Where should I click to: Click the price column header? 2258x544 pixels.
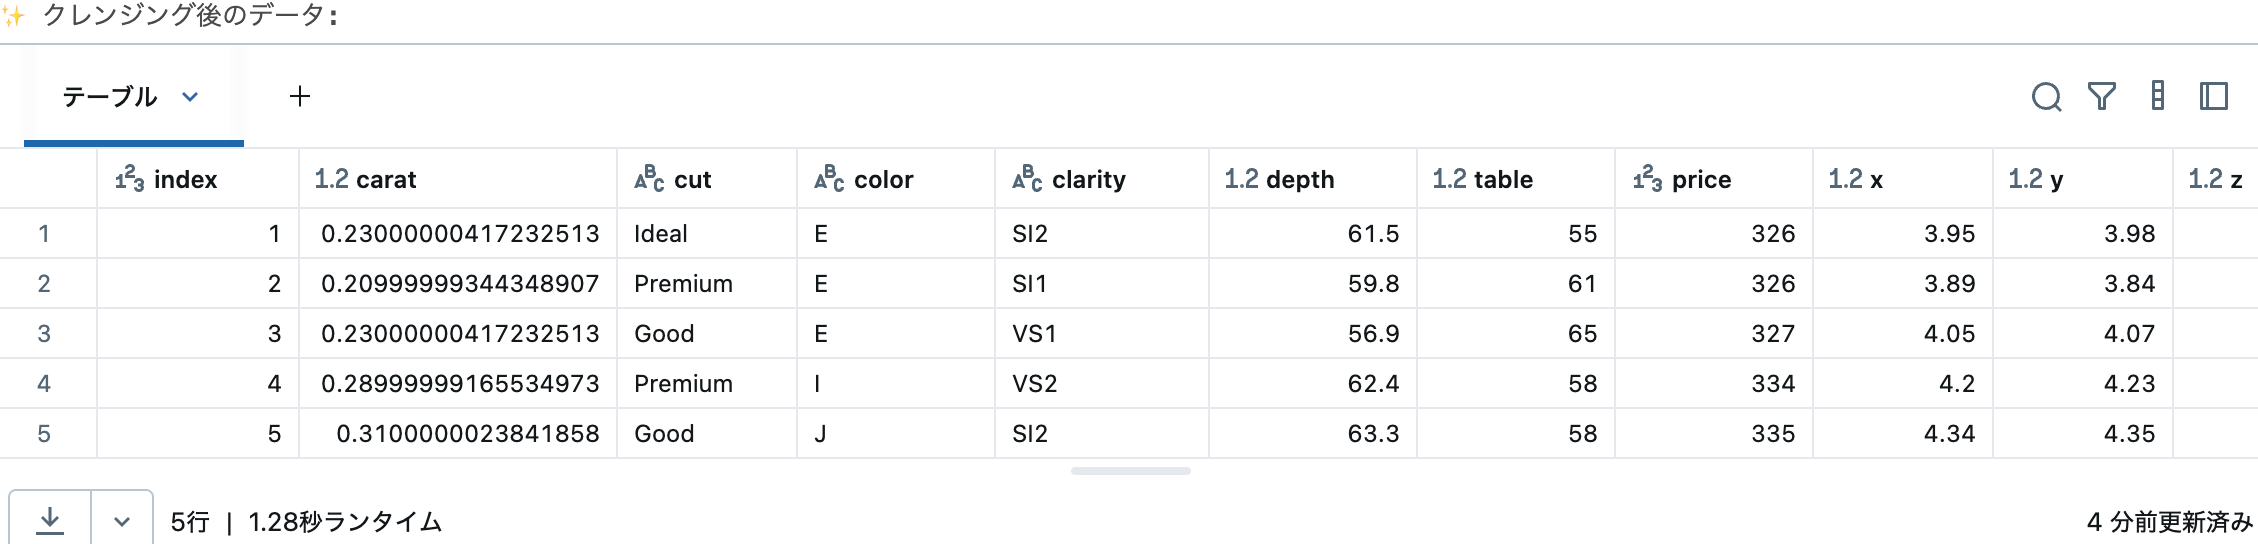point(1701,180)
